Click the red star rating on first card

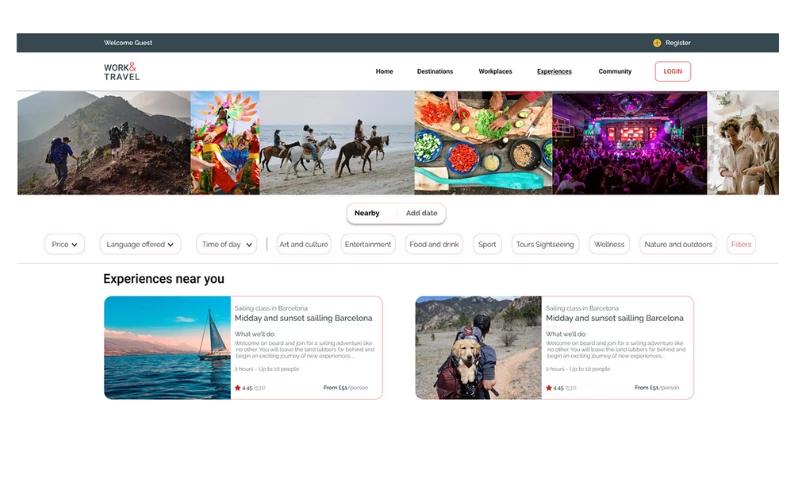pos(238,388)
